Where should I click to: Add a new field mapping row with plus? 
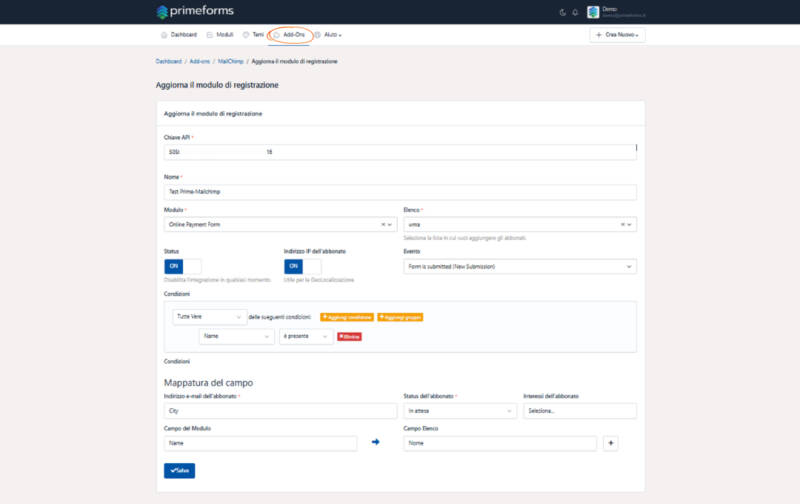pyautogui.click(x=611, y=443)
